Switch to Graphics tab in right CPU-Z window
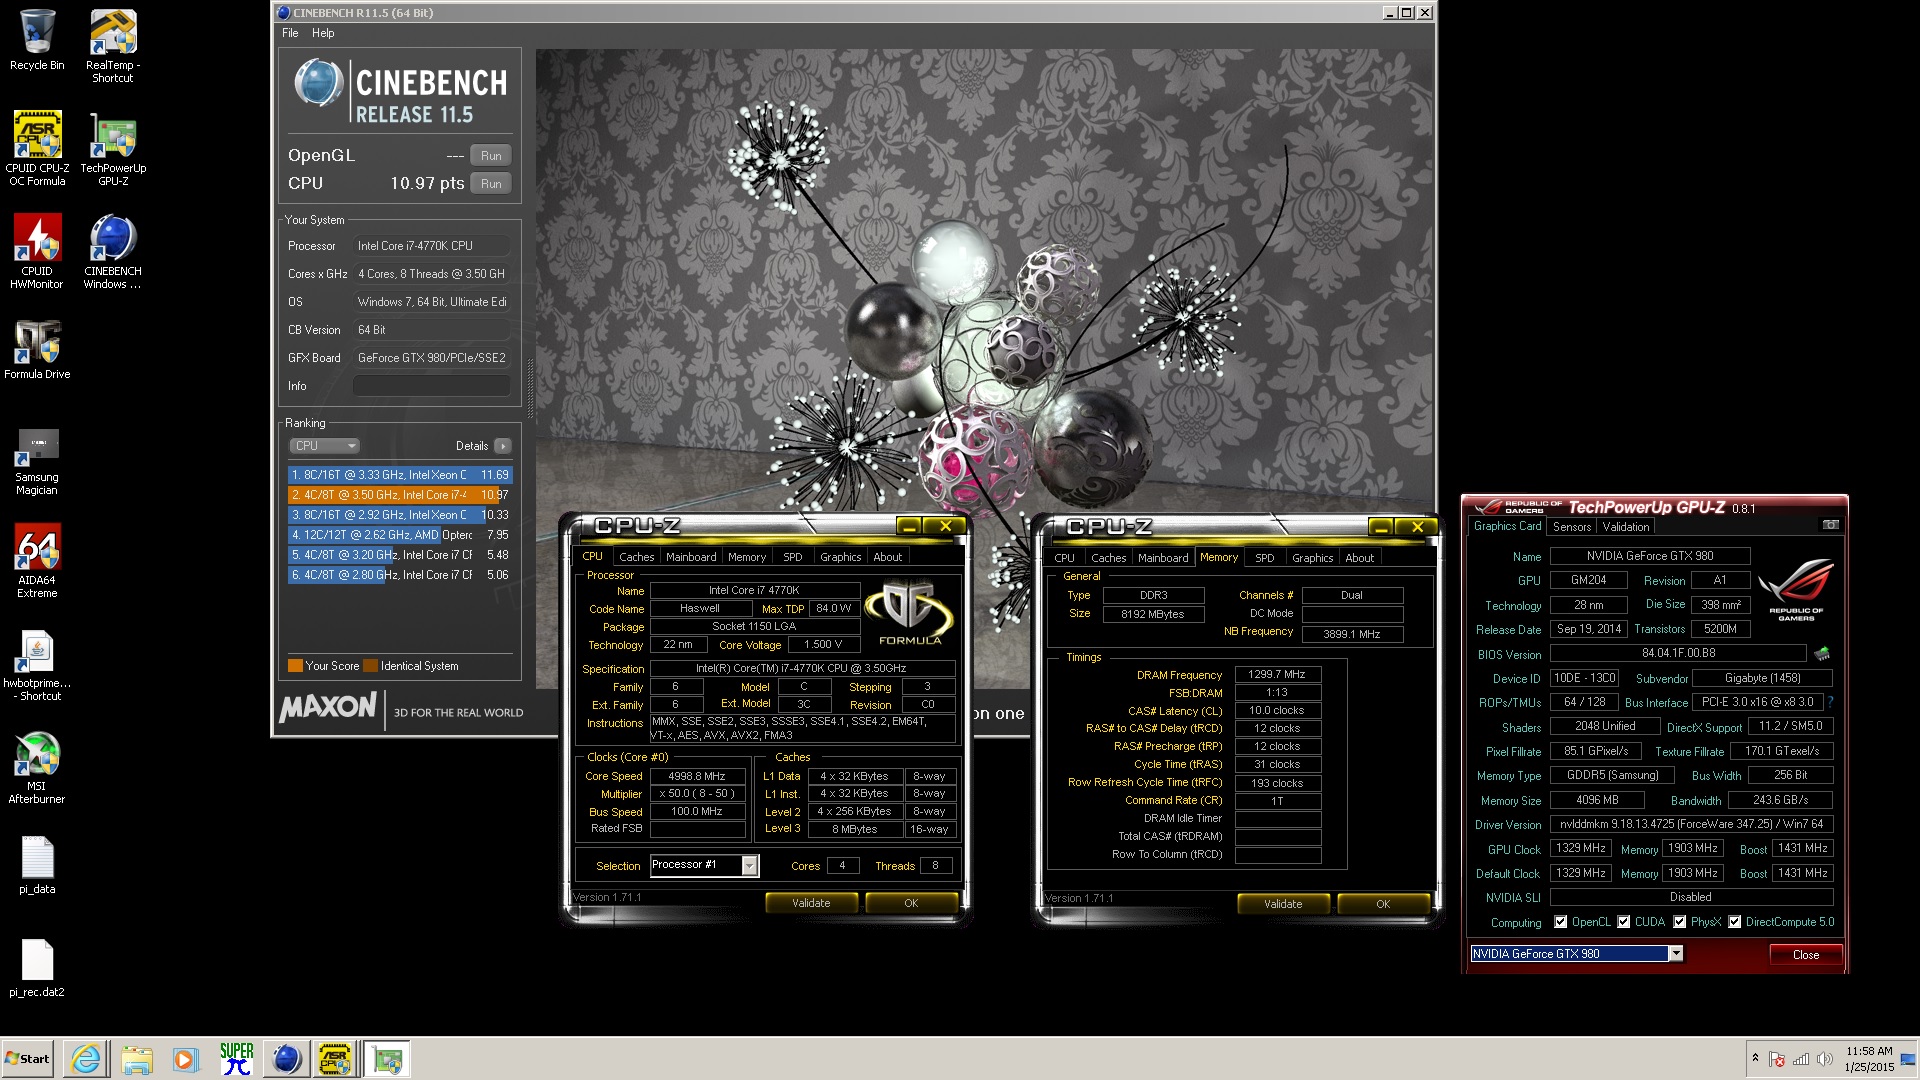The width and height of the screenshot is (1920, 1080). 1312,558
